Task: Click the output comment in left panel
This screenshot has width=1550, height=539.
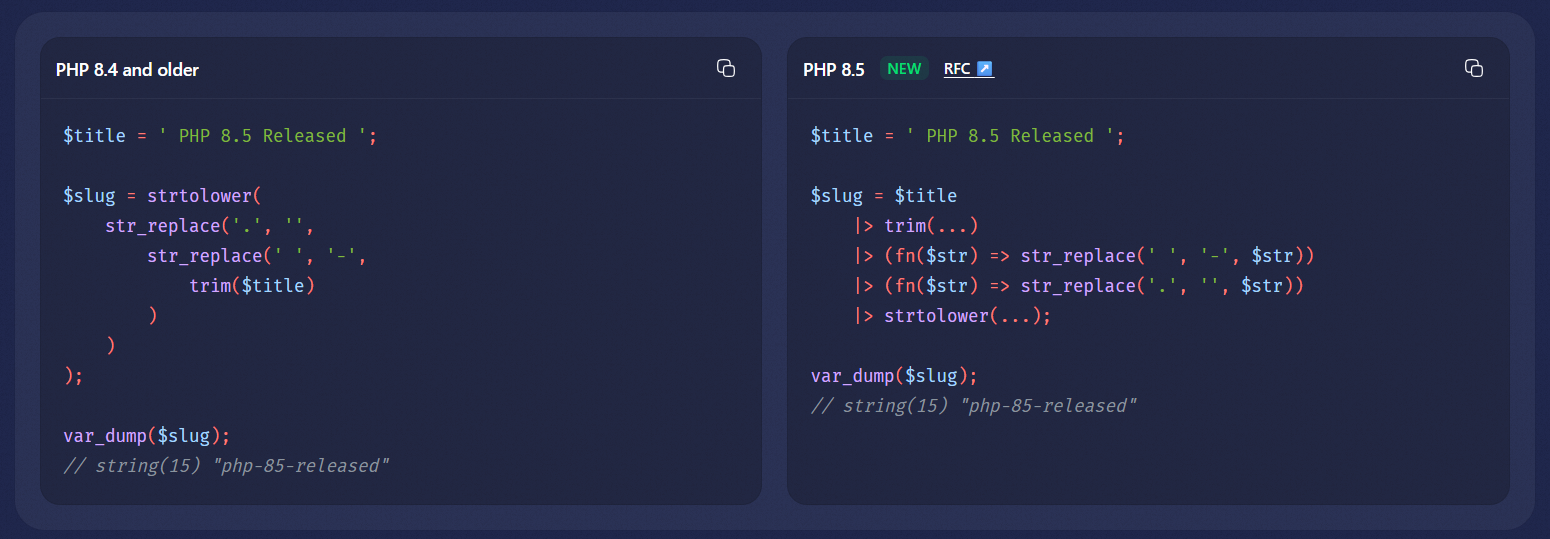Action: pyautogui.click(x=226, y=466)
